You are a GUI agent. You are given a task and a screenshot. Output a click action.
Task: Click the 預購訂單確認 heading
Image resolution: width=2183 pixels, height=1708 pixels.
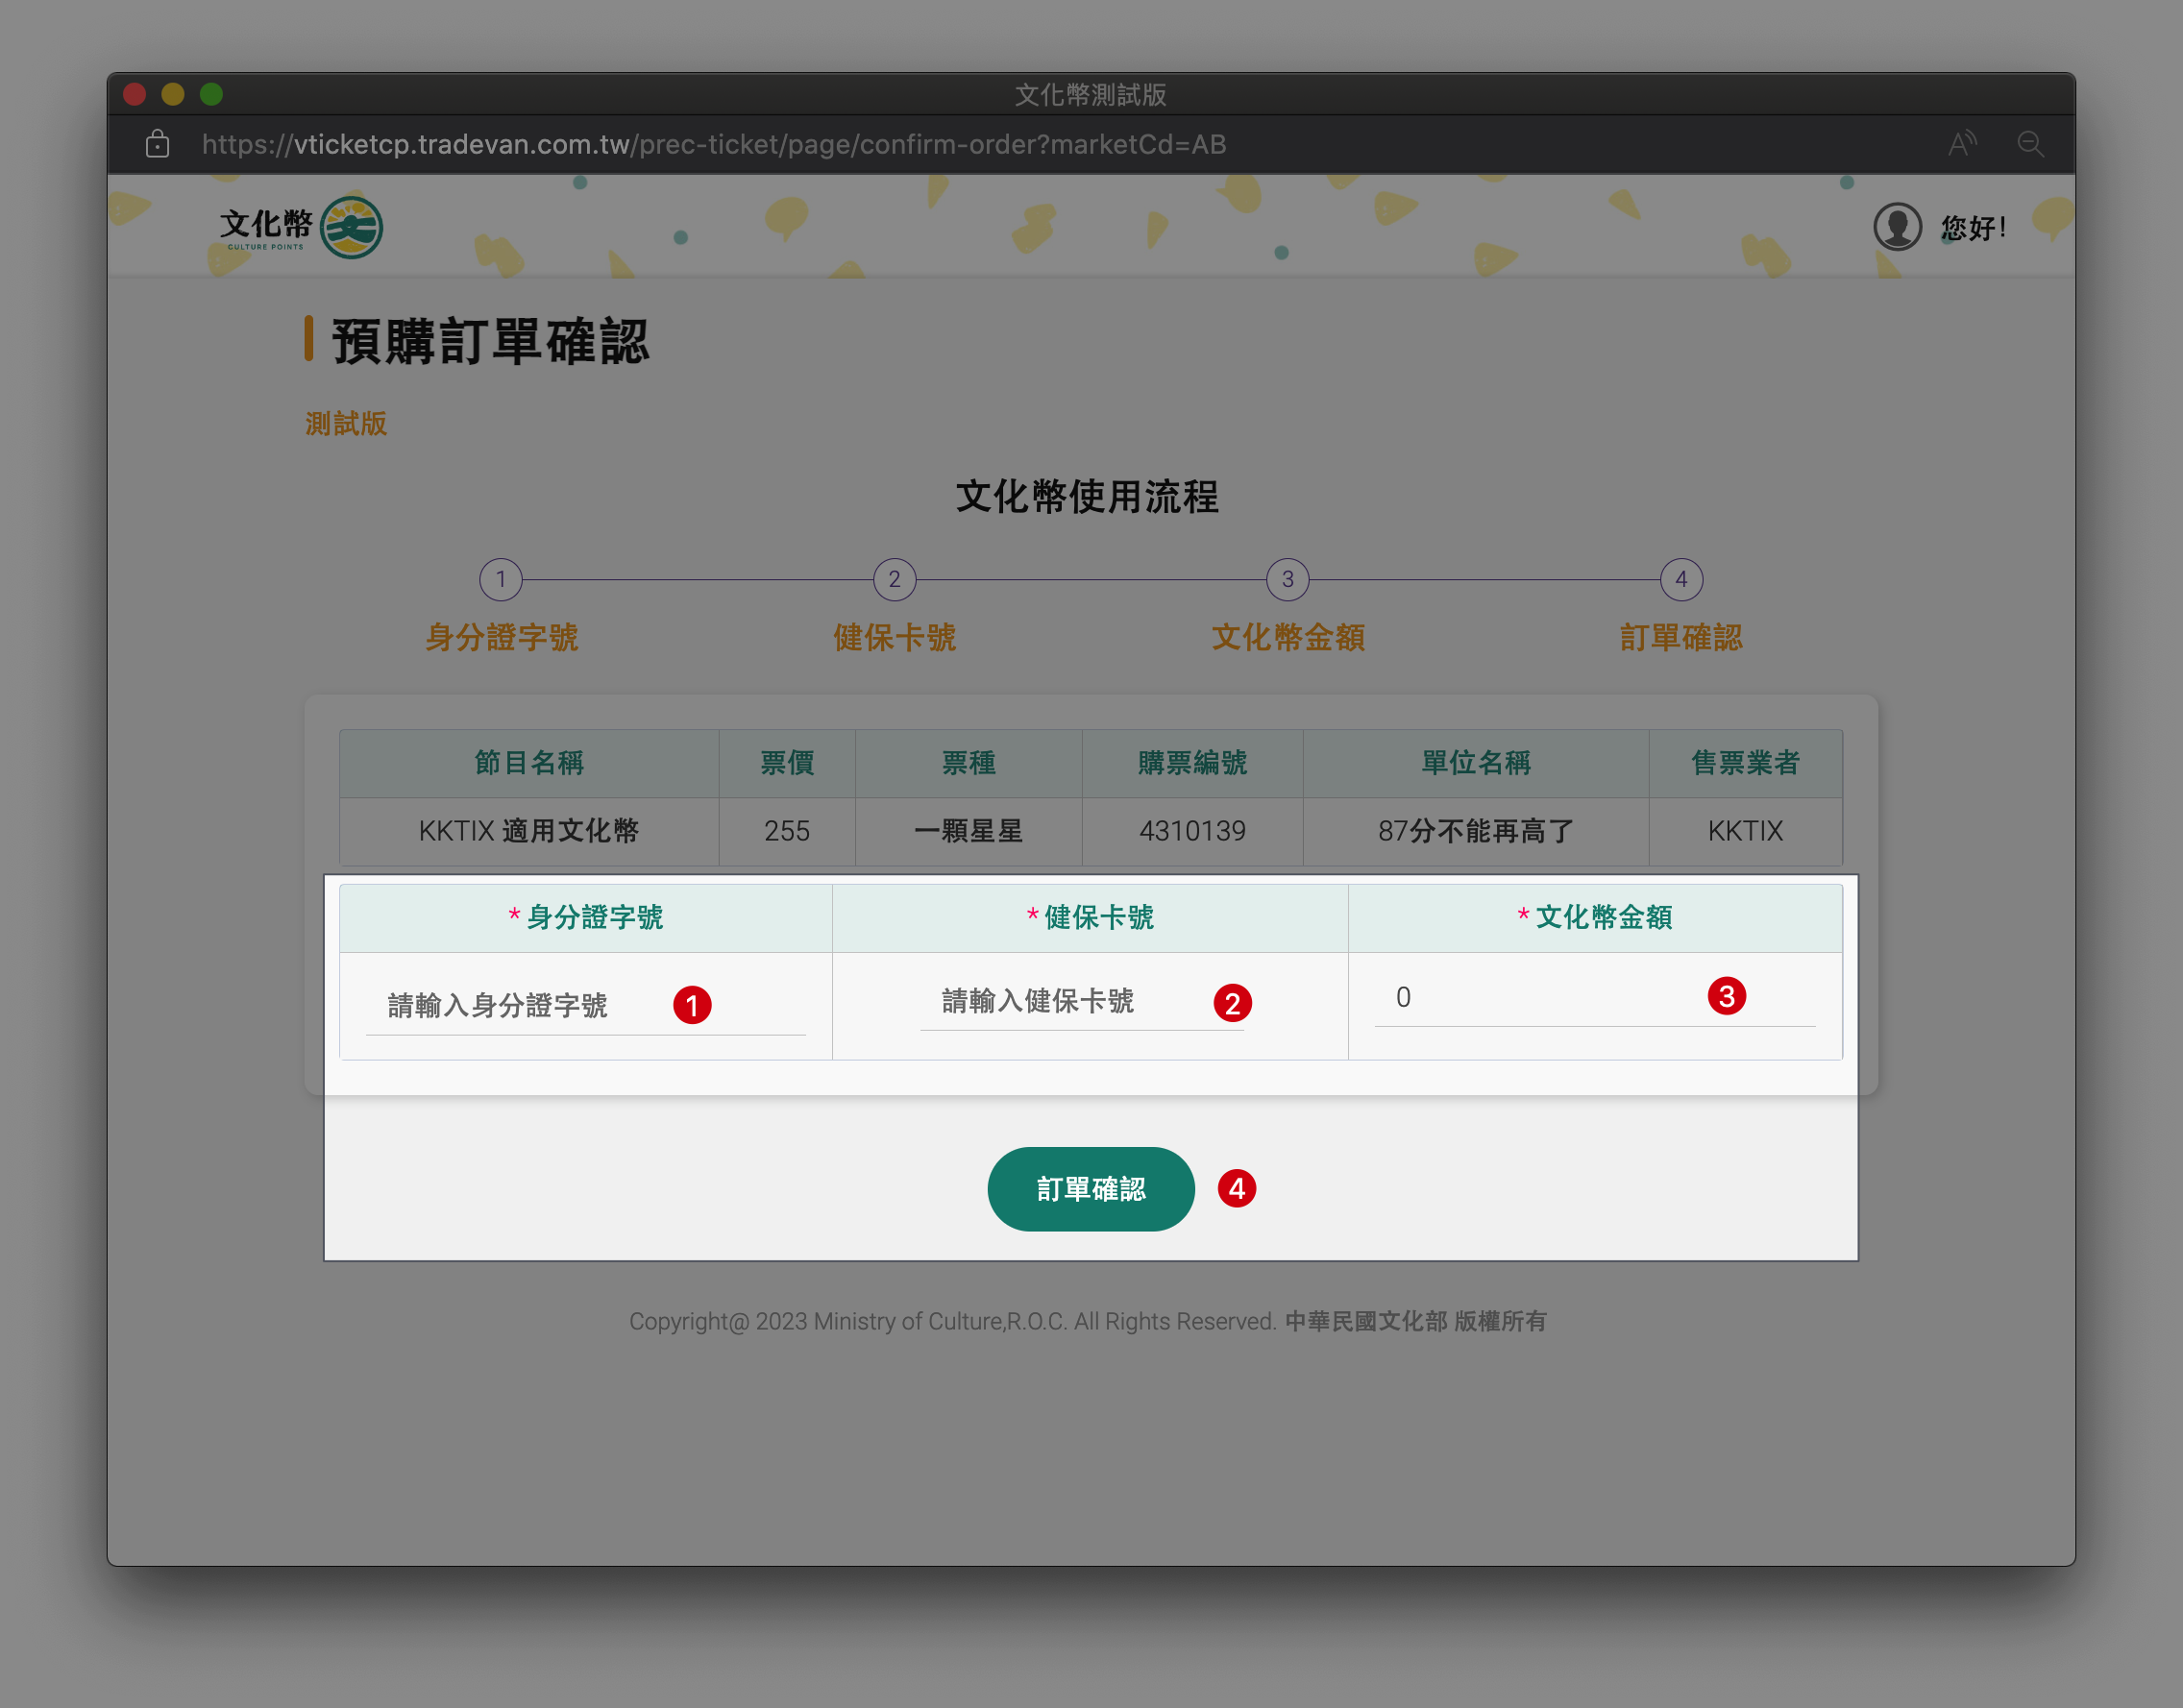(x=491, y=341)
